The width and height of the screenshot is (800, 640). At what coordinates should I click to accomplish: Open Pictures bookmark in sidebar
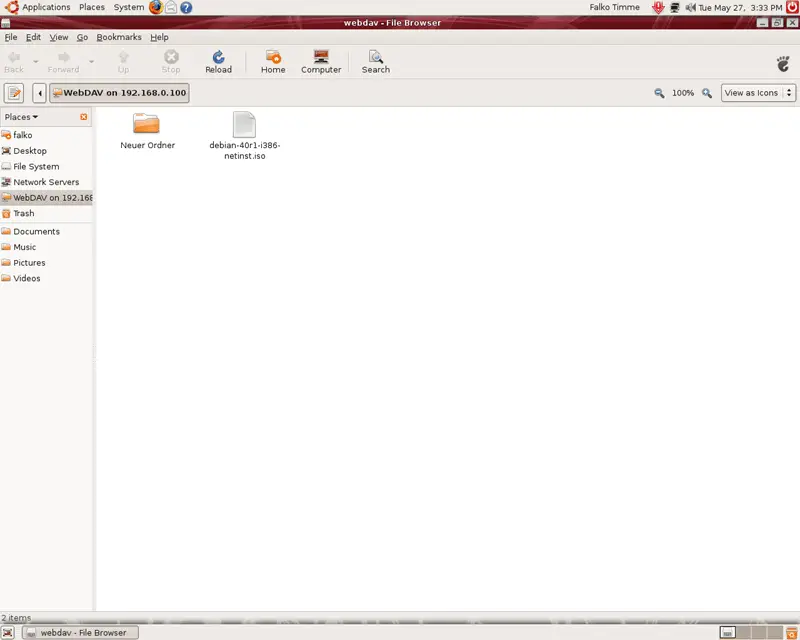pos(46,262)
